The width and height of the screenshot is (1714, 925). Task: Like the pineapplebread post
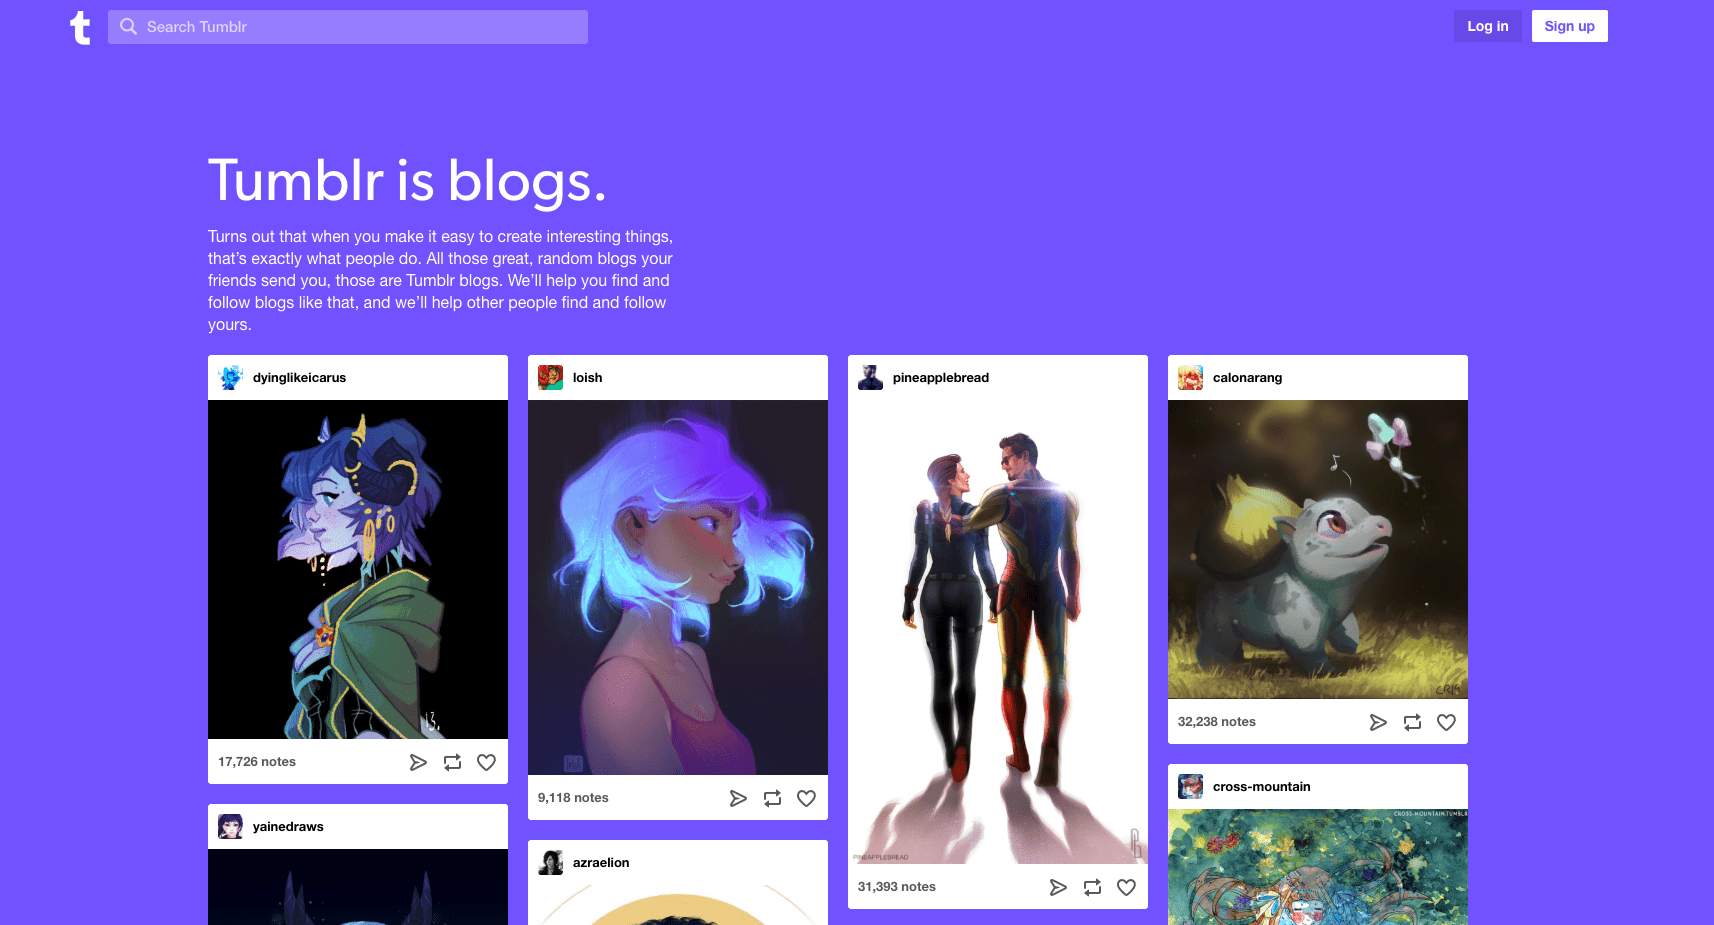tap(1126, 887)
